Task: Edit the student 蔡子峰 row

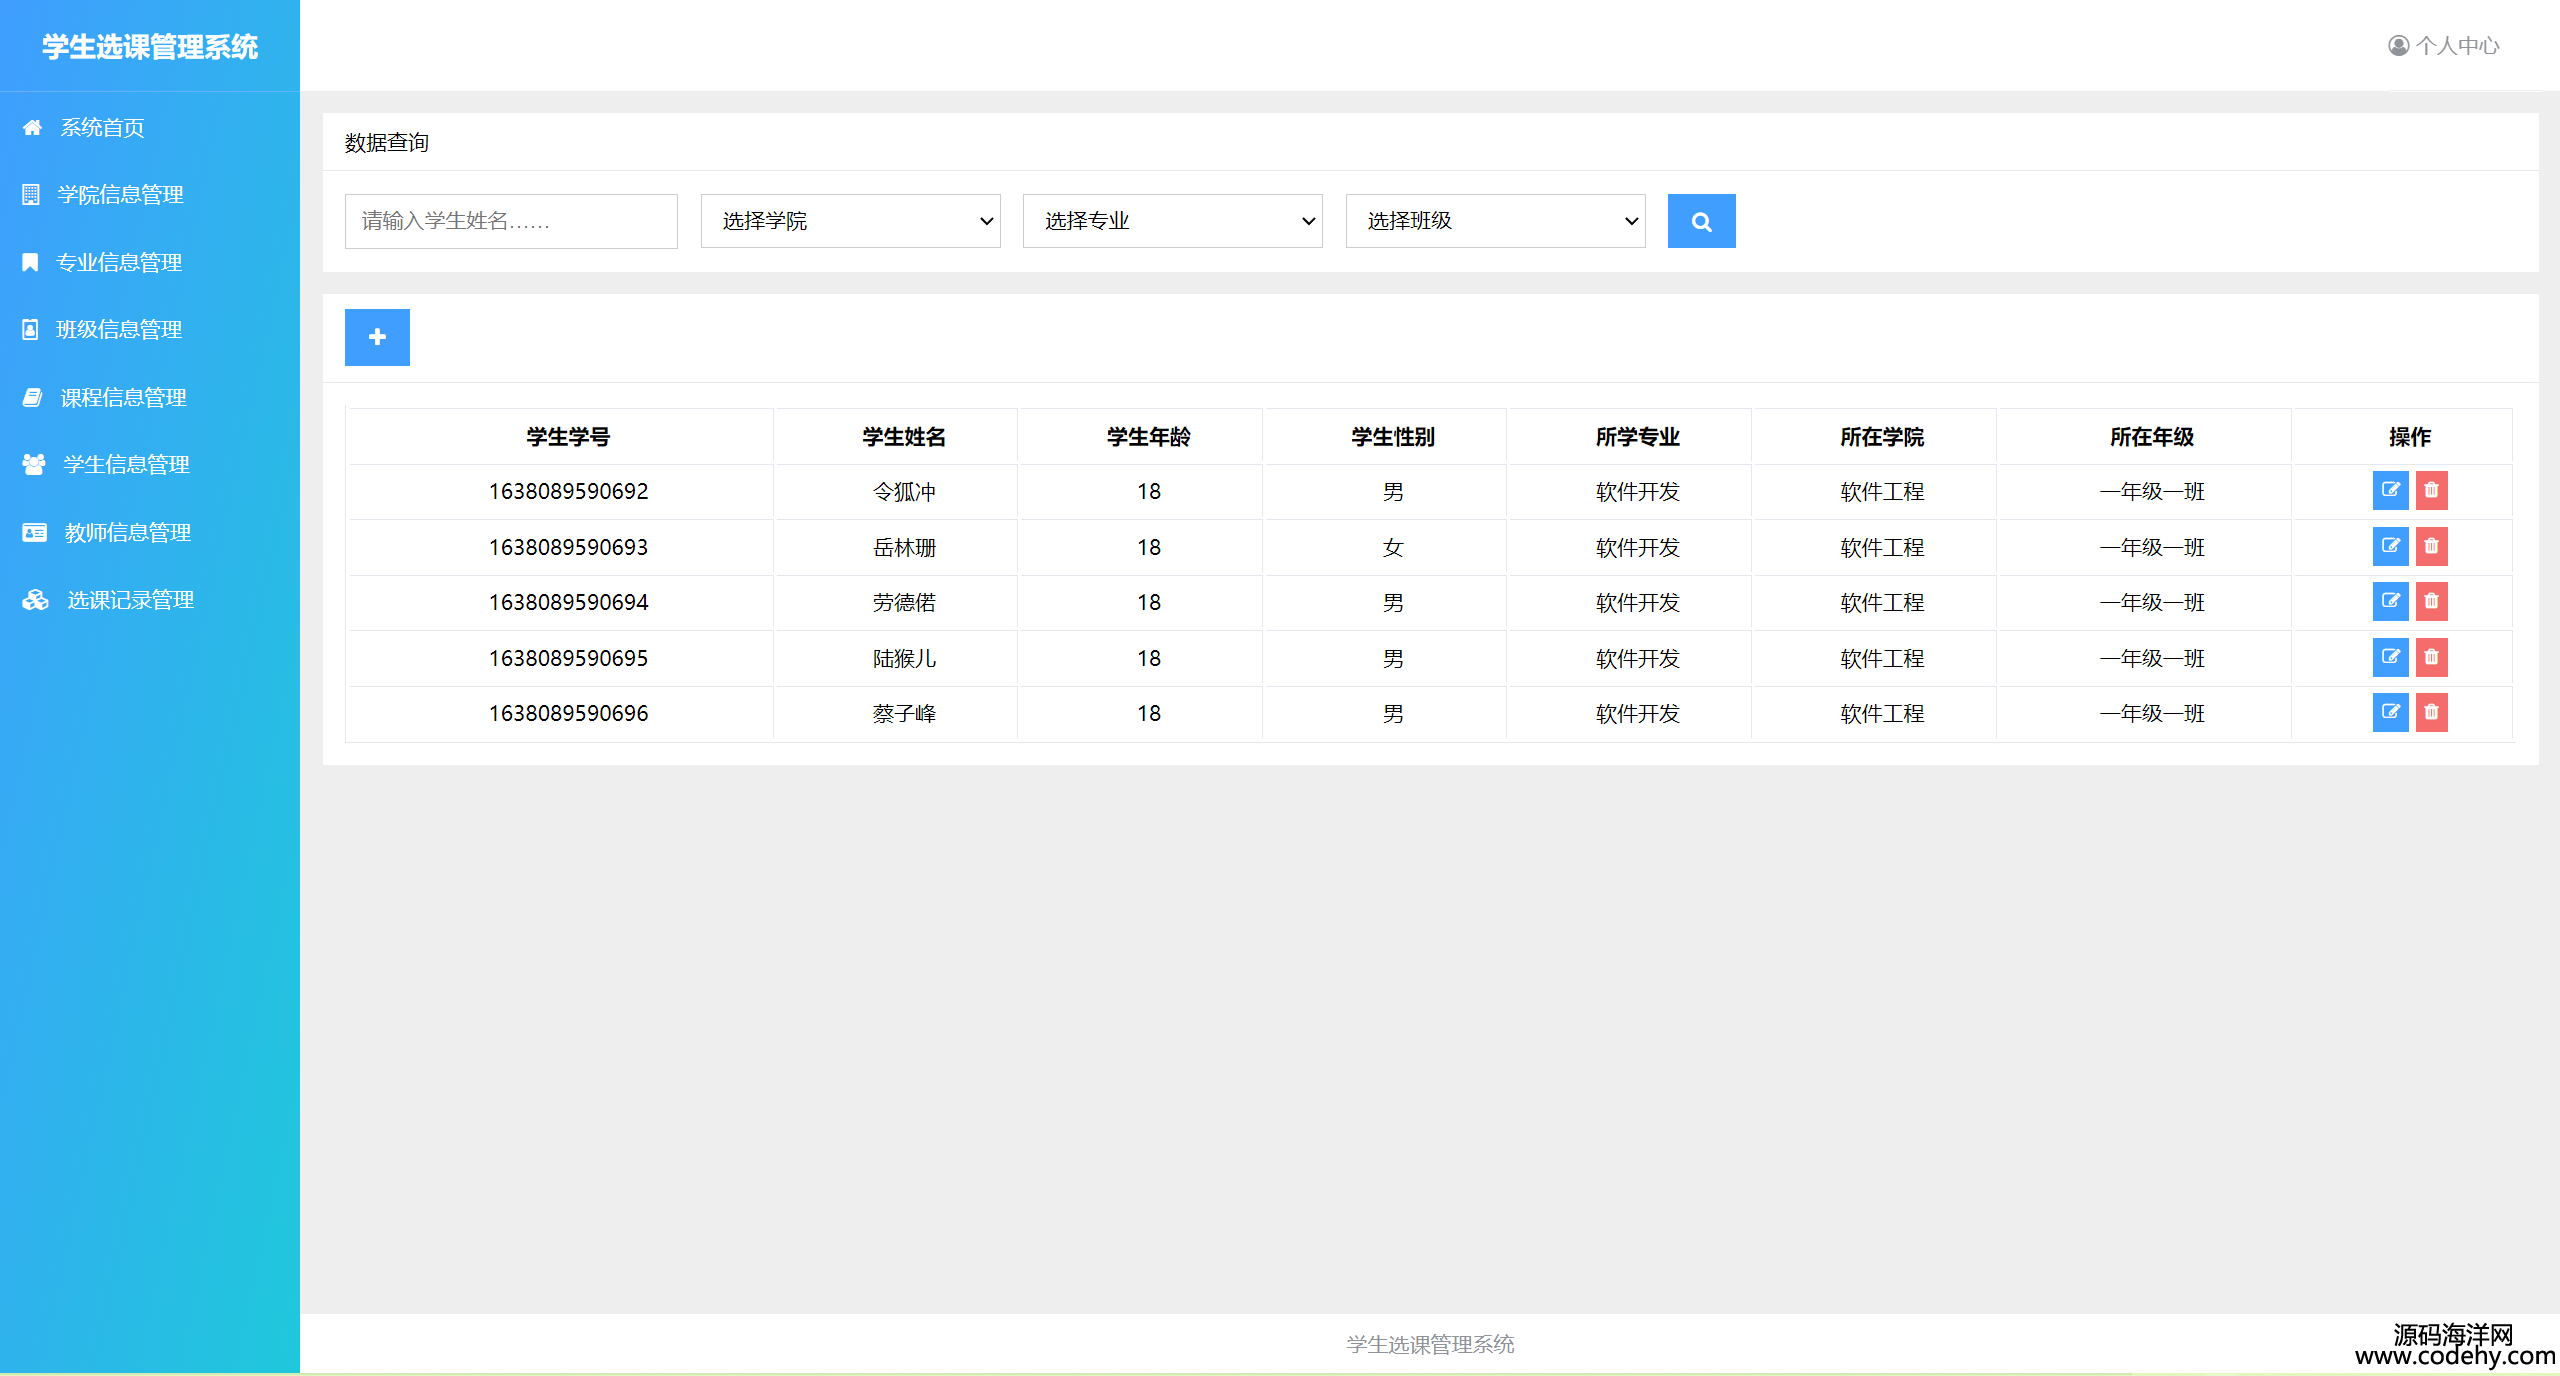Action: 2390,713
